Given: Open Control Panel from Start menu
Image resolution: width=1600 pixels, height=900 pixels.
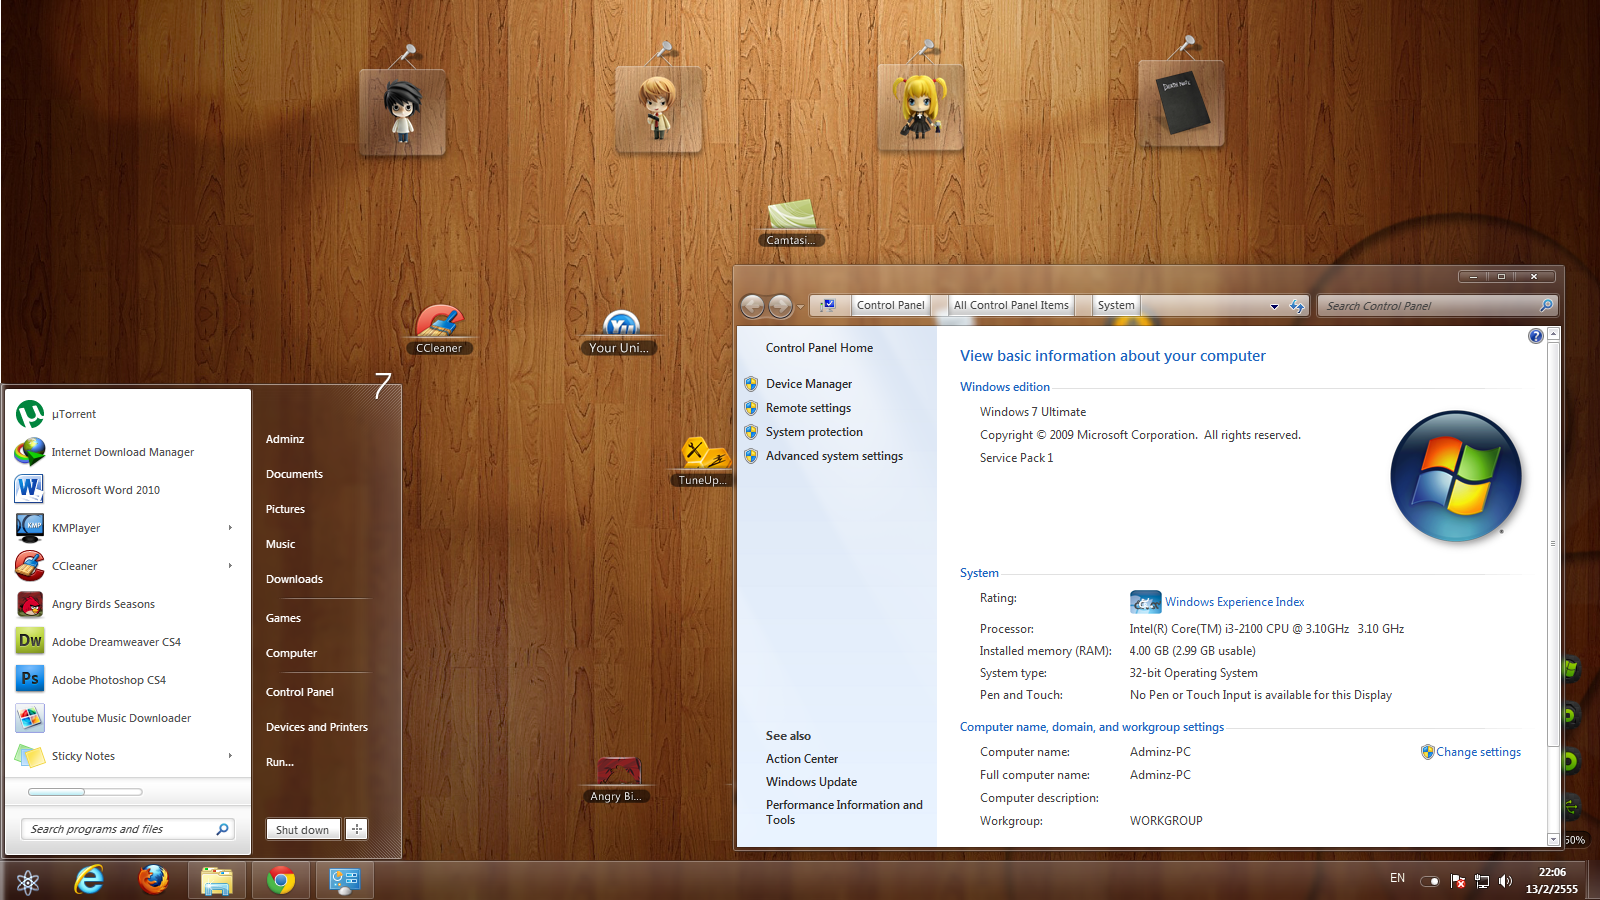Looking at the screenshot, I should [x=299, y=692].
